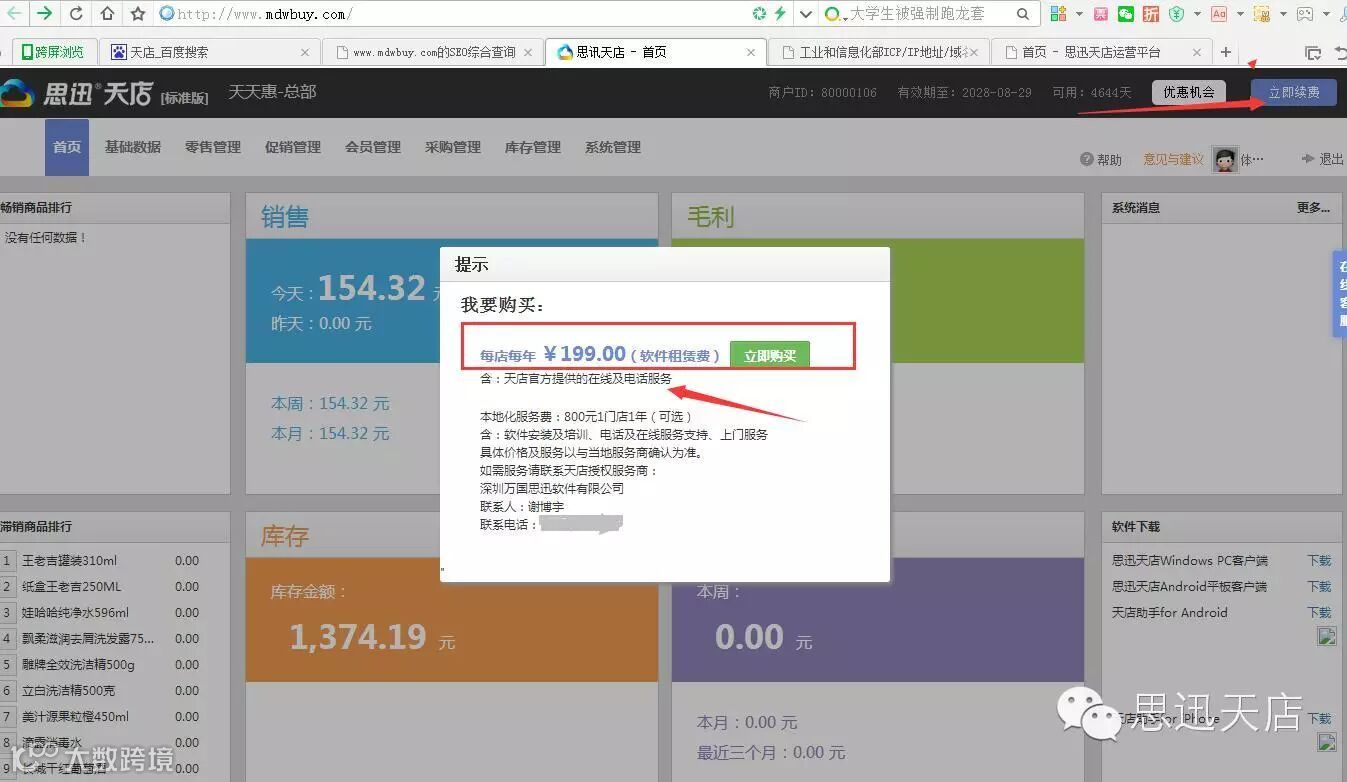This screenshot has width=1347, height=782.
Task: Switch to the SEO综合查询 tab
Action: click(x=434, y=52)
